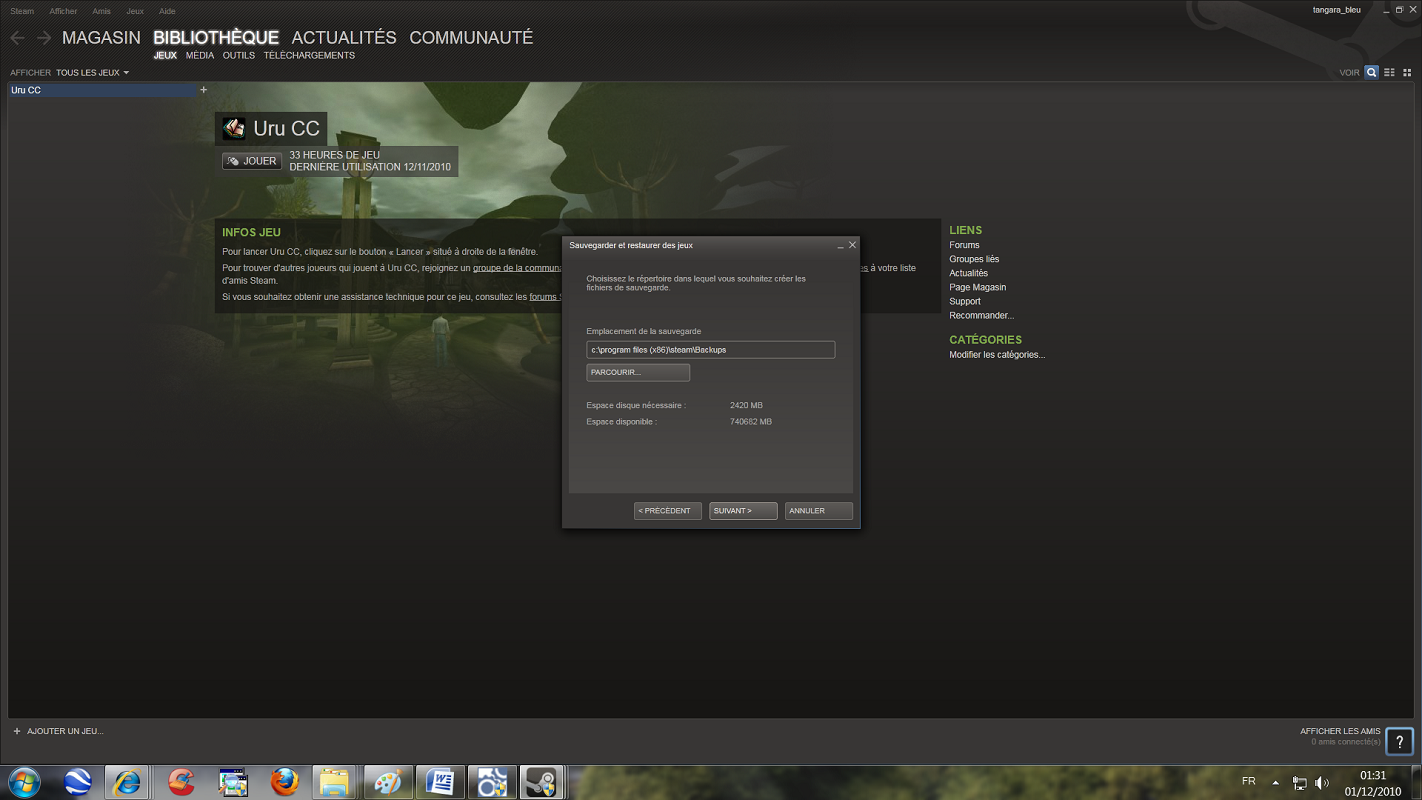Select Uru CC in the games list
Image resolution: width=1422 pixels, height=800 pixels.
point(102,90)
